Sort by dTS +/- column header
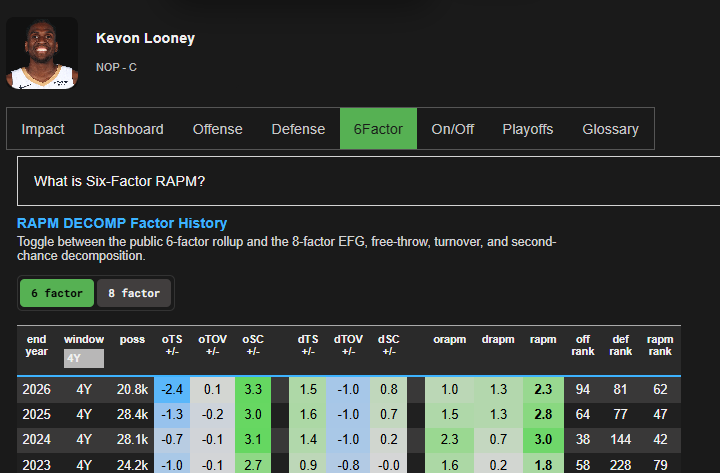The height and width of the screenshot is (473, 720). click(x=308, y=345)
